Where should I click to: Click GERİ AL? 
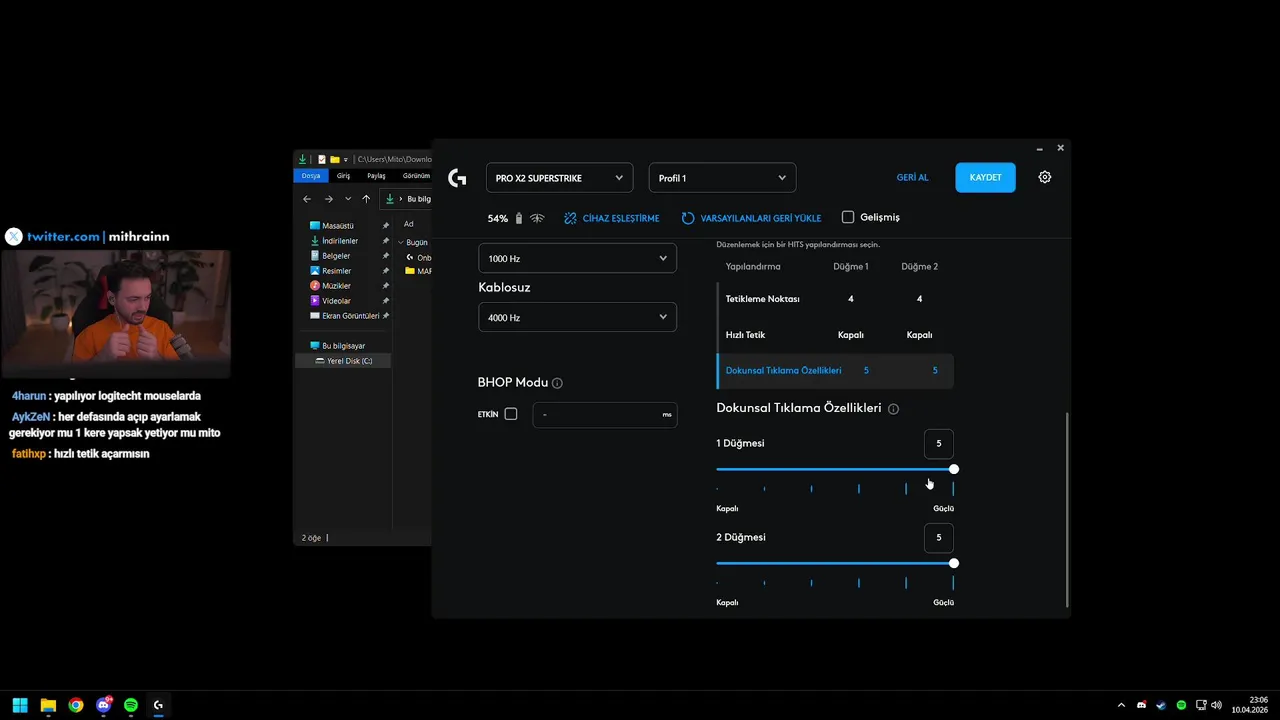pyautogui.click(x=912, y=177)
